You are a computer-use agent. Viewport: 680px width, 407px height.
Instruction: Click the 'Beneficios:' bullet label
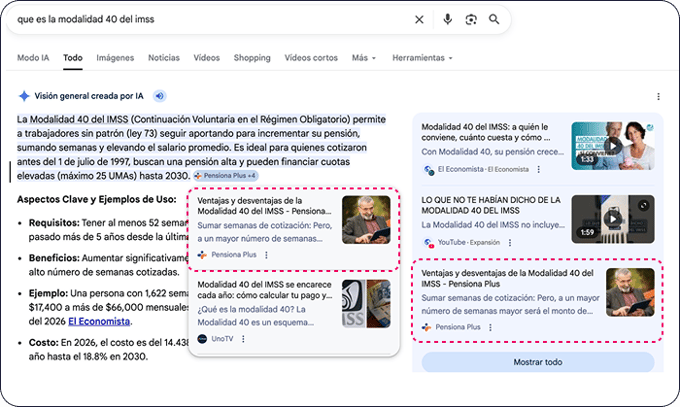coord(54,258)
